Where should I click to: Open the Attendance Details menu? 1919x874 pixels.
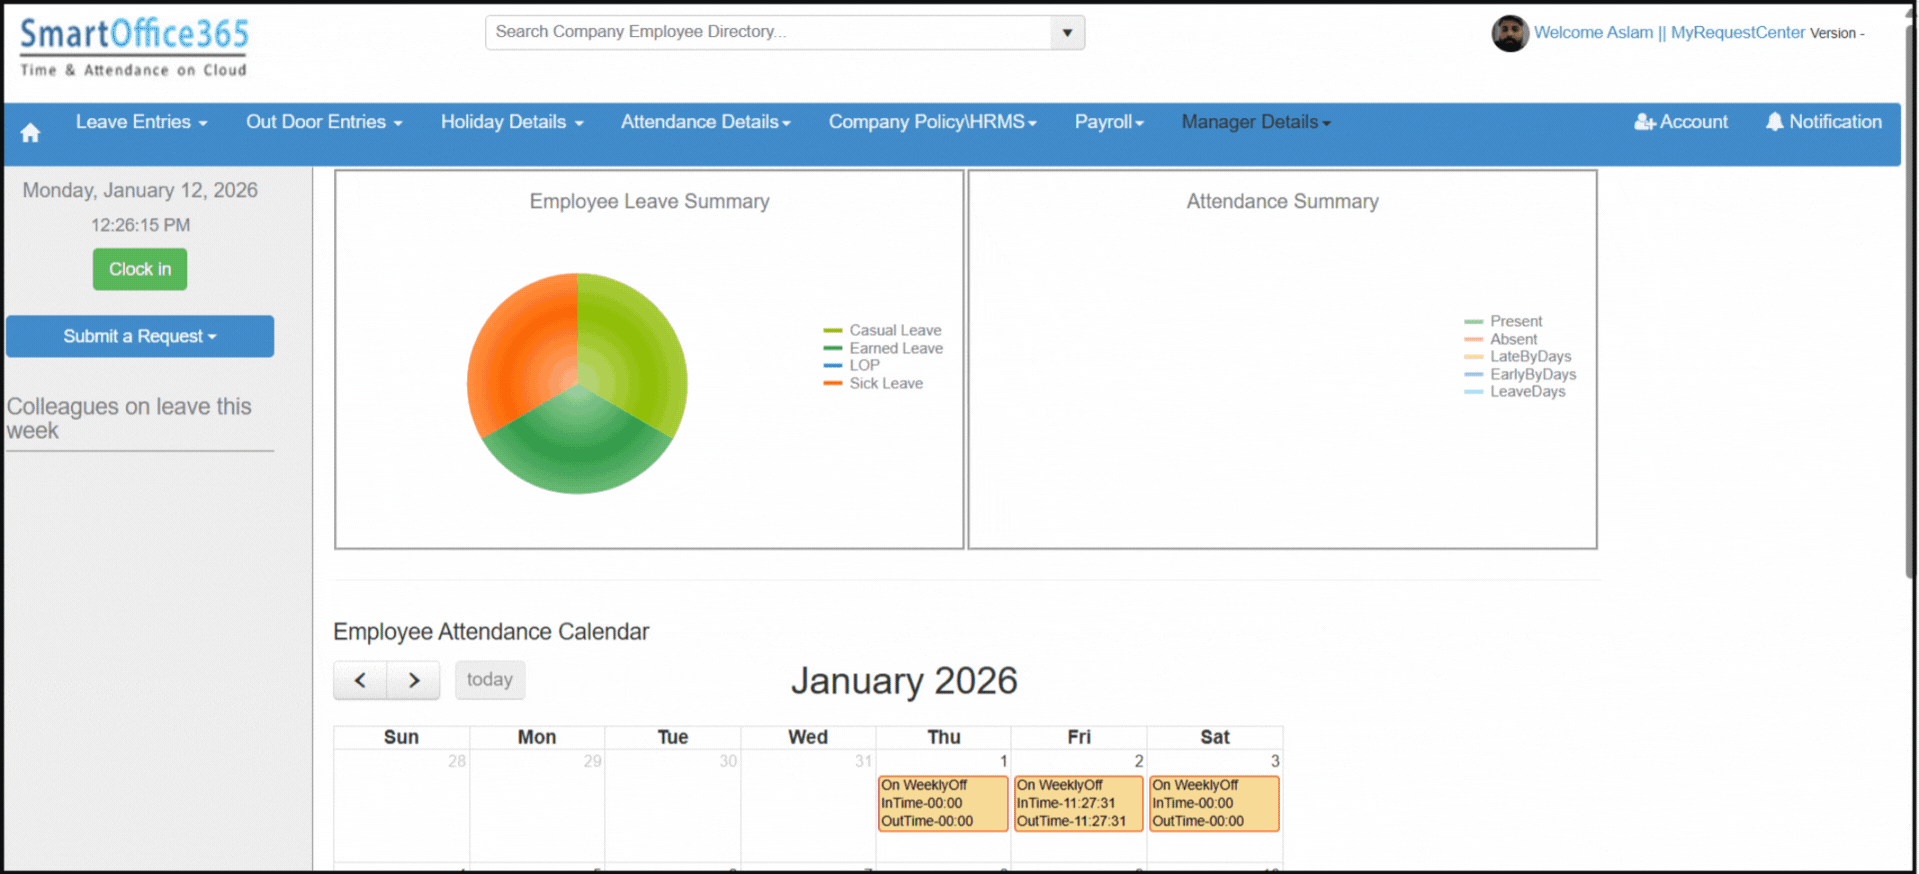pyautogui.click(x=705, y=122)
